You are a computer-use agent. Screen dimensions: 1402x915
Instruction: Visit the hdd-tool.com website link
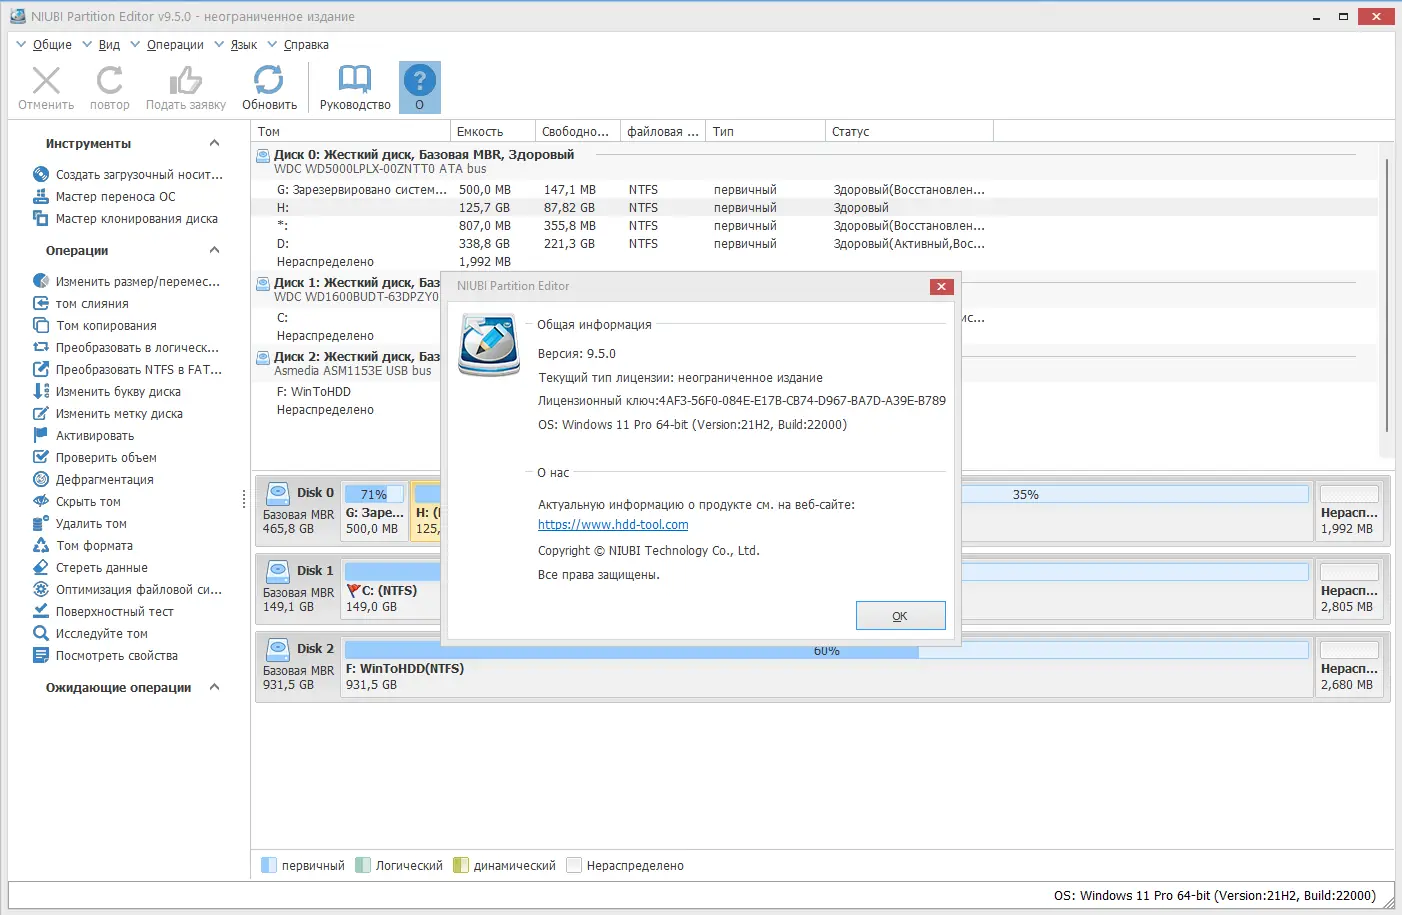click(613, 524)
